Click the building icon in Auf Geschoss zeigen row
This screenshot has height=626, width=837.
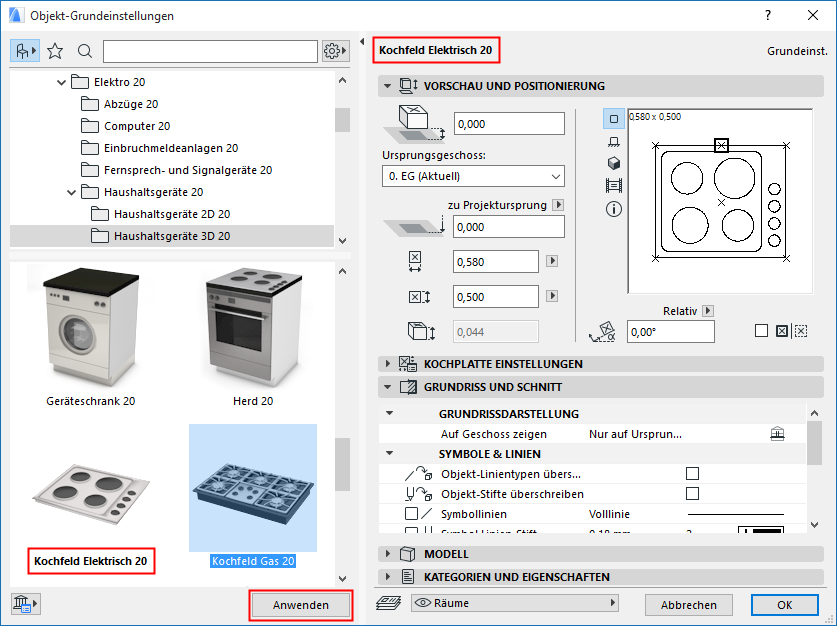coord(777,434)
